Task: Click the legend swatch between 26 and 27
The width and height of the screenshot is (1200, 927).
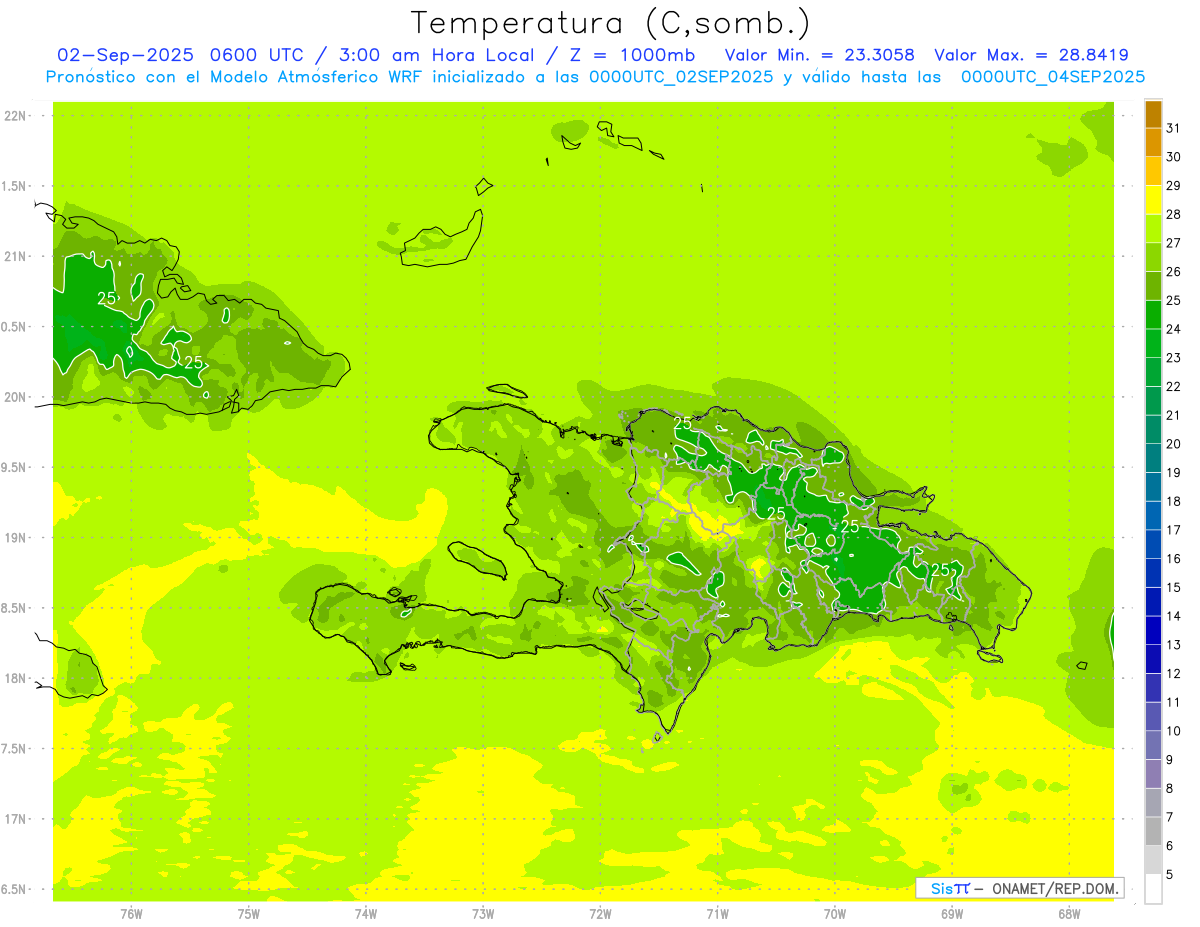Action: point(1153,258)
